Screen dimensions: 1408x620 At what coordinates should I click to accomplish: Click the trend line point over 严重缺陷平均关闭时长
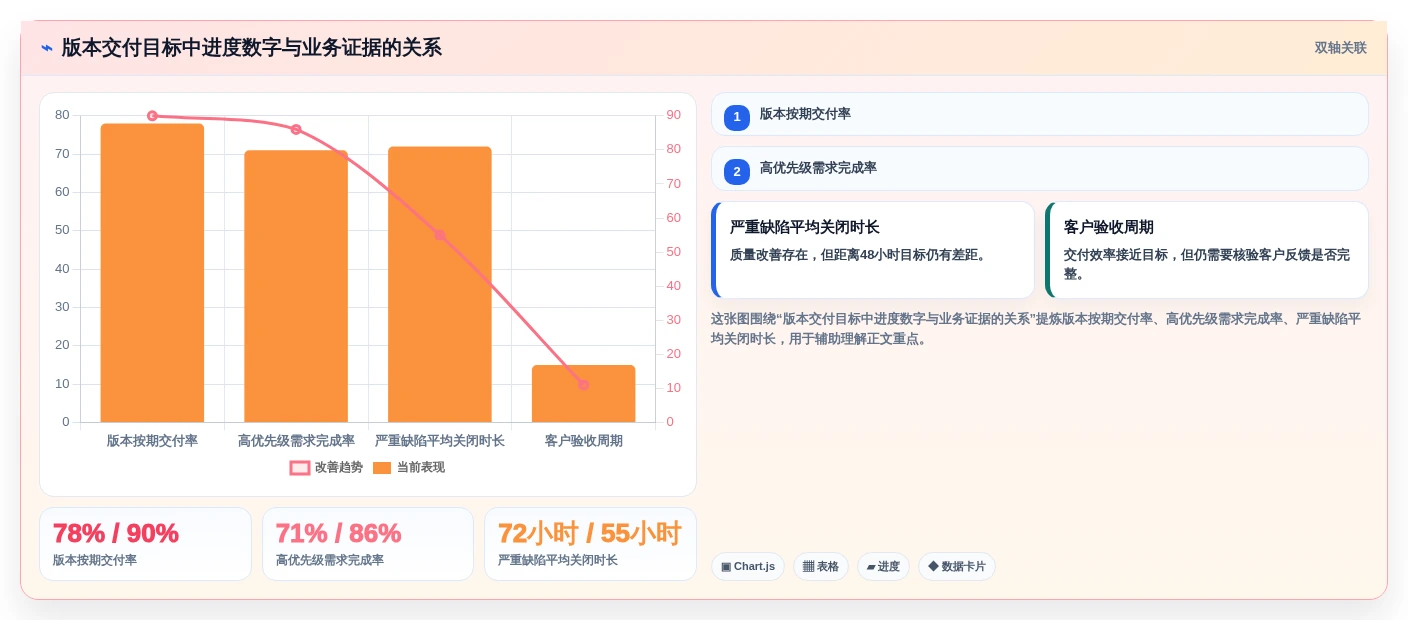tap(440, 235)
